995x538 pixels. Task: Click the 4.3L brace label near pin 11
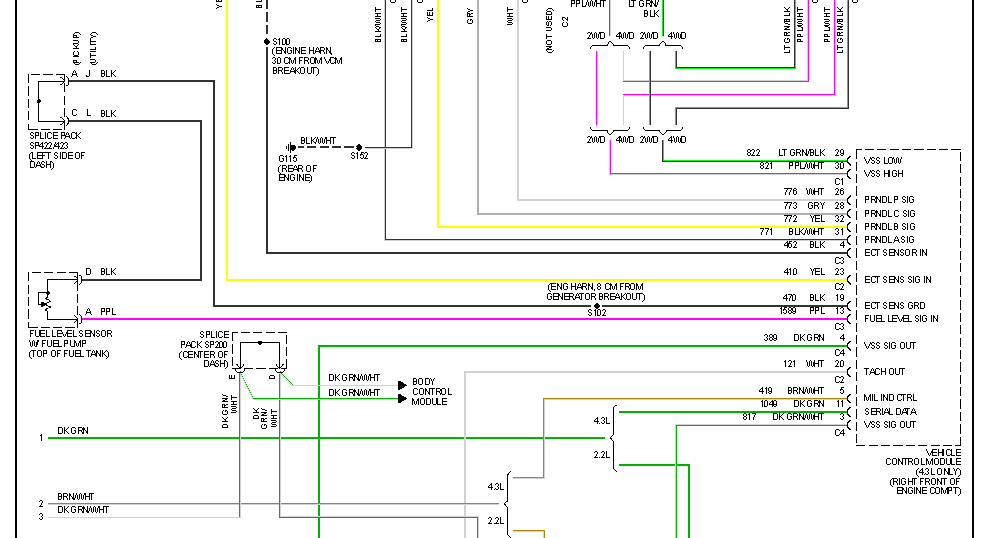click(602, 421)
